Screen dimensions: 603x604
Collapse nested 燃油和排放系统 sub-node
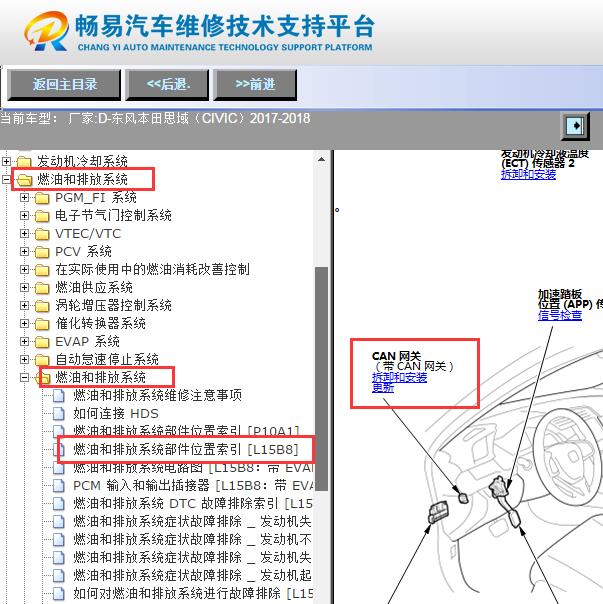24,378
